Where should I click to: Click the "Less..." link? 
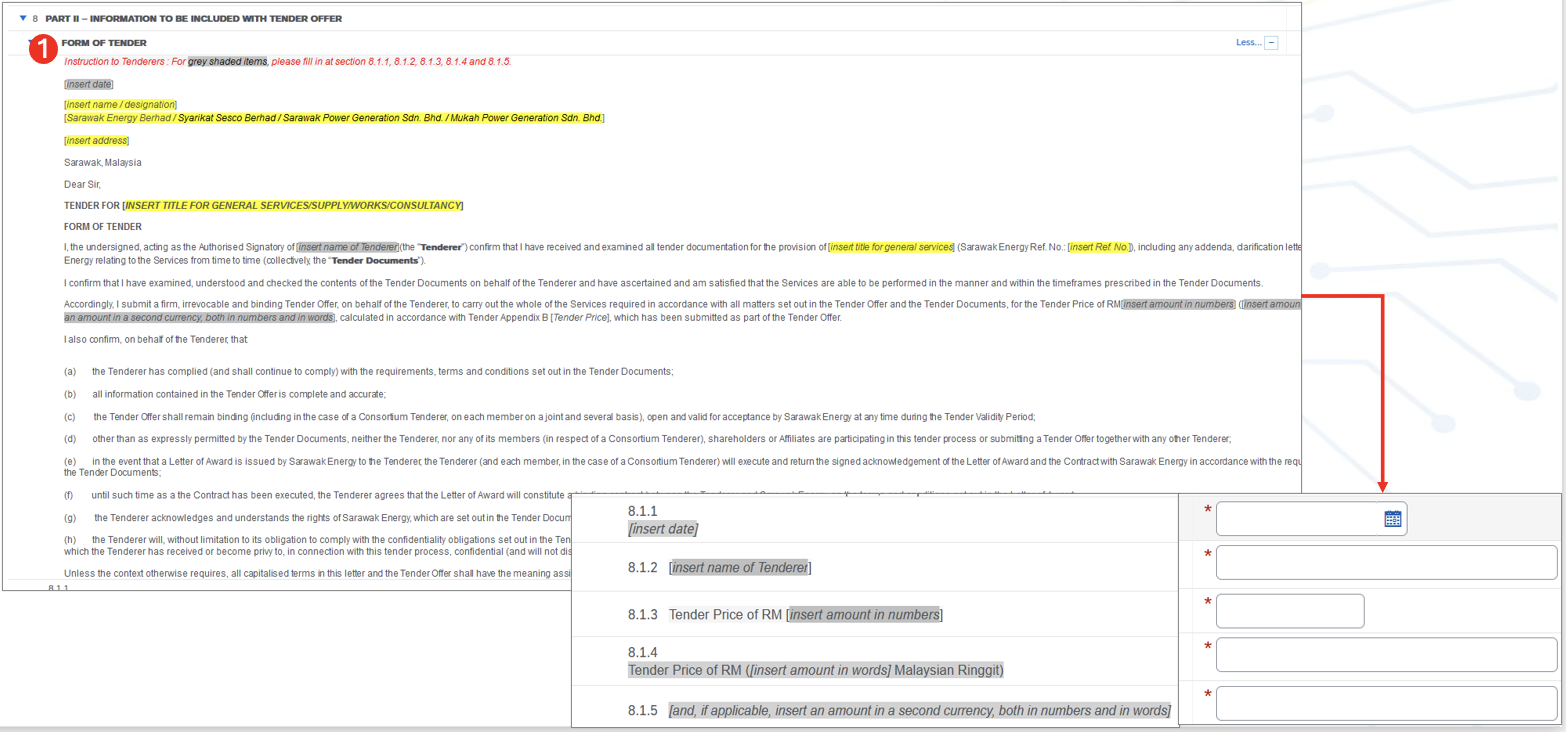click(1248, 43)
